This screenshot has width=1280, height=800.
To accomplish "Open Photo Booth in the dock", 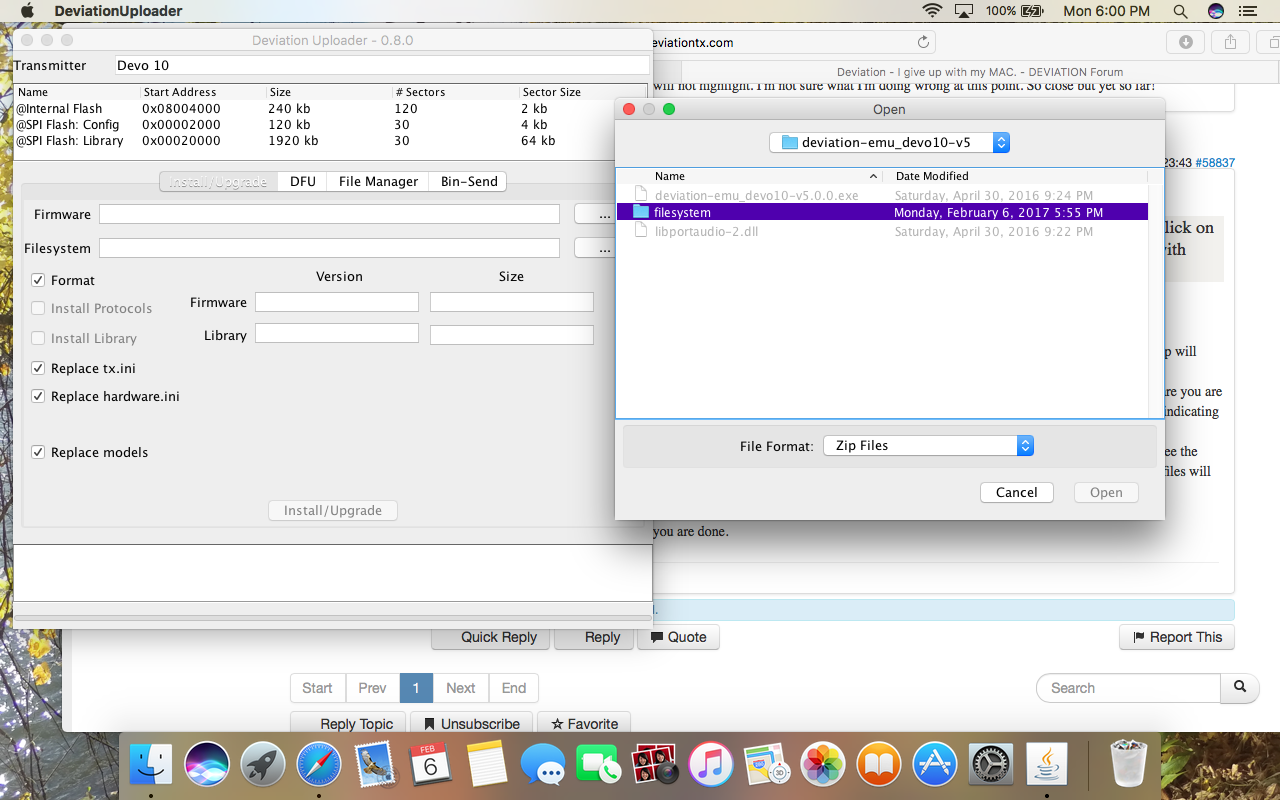I will 655,766.
